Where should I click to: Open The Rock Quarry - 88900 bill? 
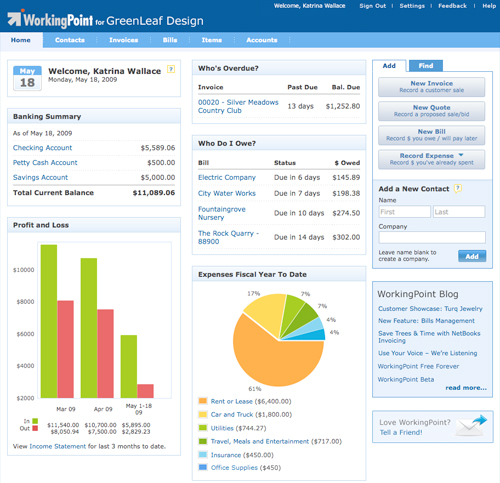(228, 237)
